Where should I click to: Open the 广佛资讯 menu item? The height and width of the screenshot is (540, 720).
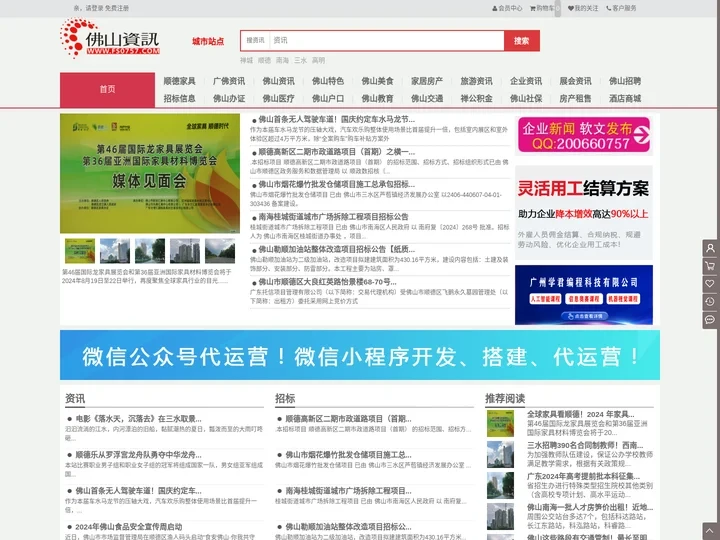pyautogui.click(x=229, y=81)
